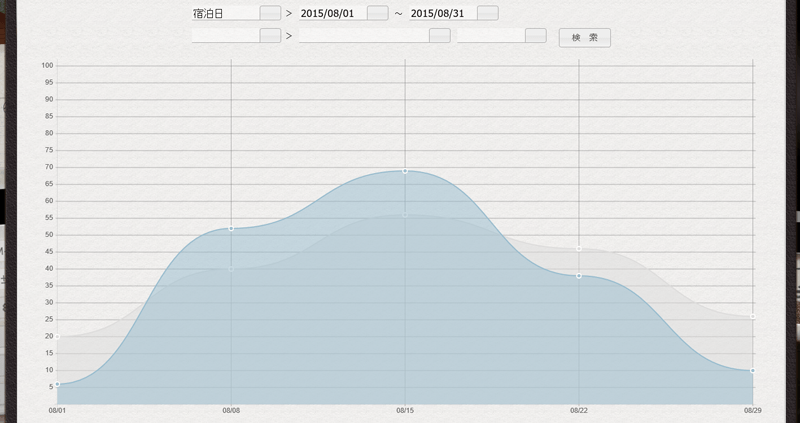
Task: Click the end date field 2015/08/31
Action: (442, 13)
